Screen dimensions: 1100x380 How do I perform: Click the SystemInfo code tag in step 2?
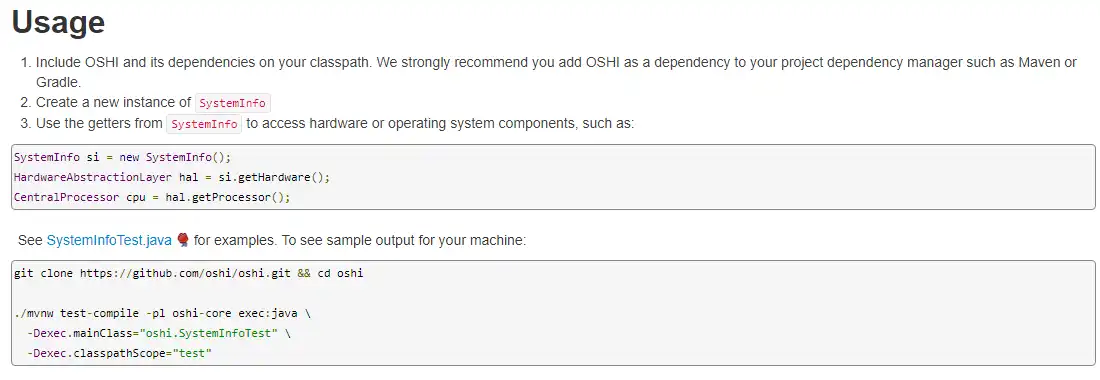click(232, 103)
